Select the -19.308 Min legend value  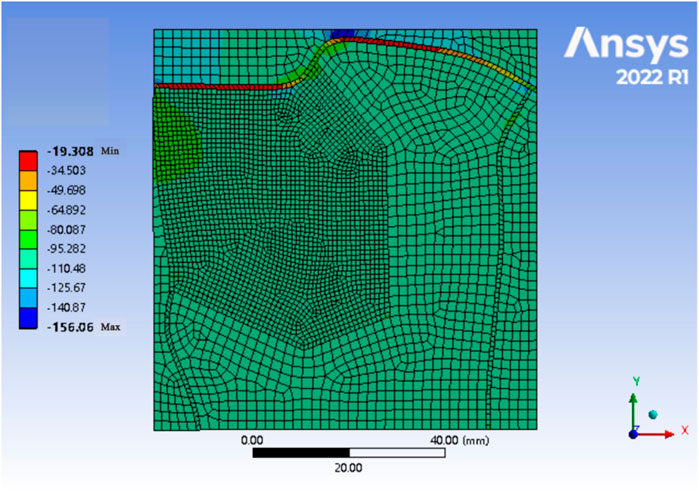pyautogui.click(x=84, y=151)
